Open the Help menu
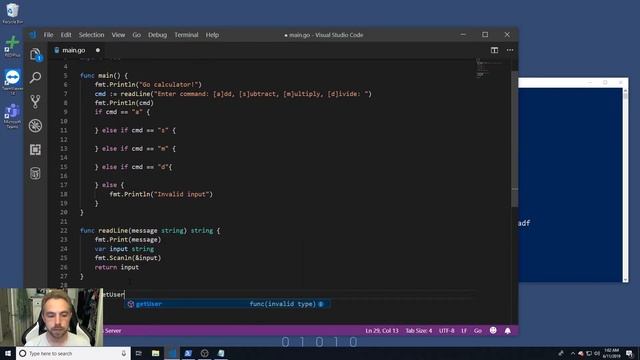The image size is (640, 360). [212, 35]
